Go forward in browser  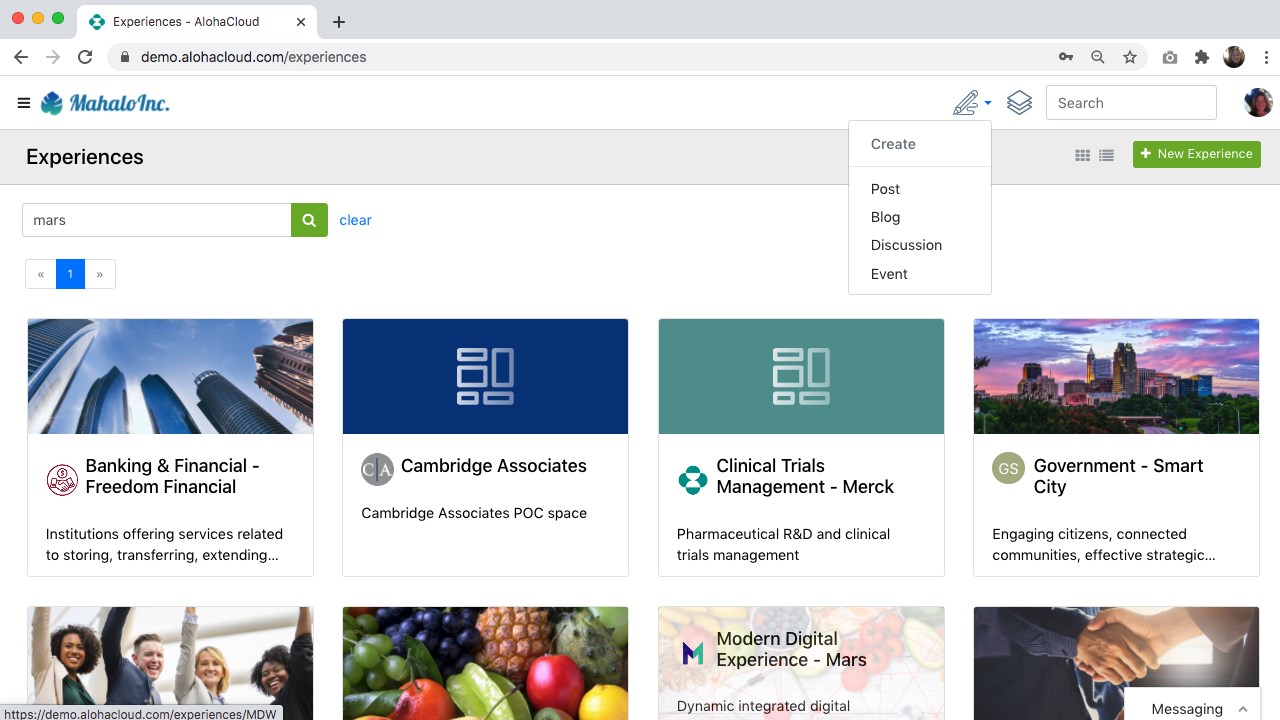coord(53,57)
